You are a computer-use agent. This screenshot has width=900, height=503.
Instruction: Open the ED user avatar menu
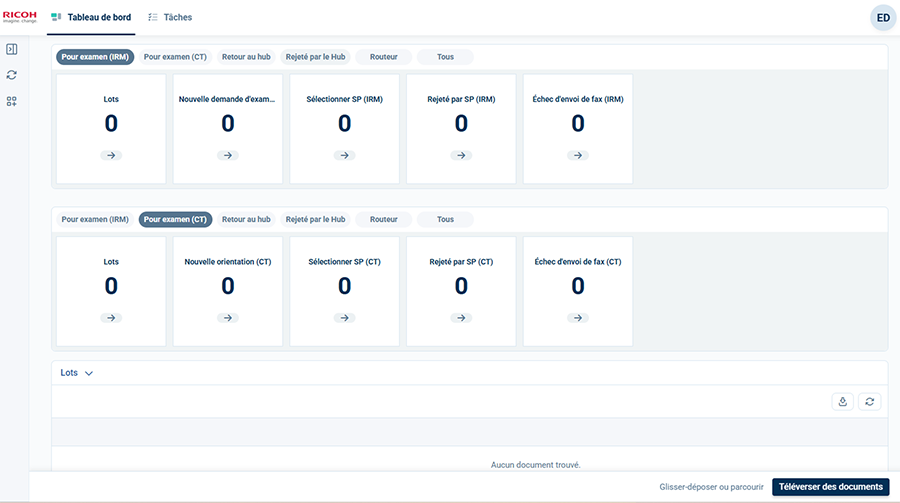tap(883, 17)
